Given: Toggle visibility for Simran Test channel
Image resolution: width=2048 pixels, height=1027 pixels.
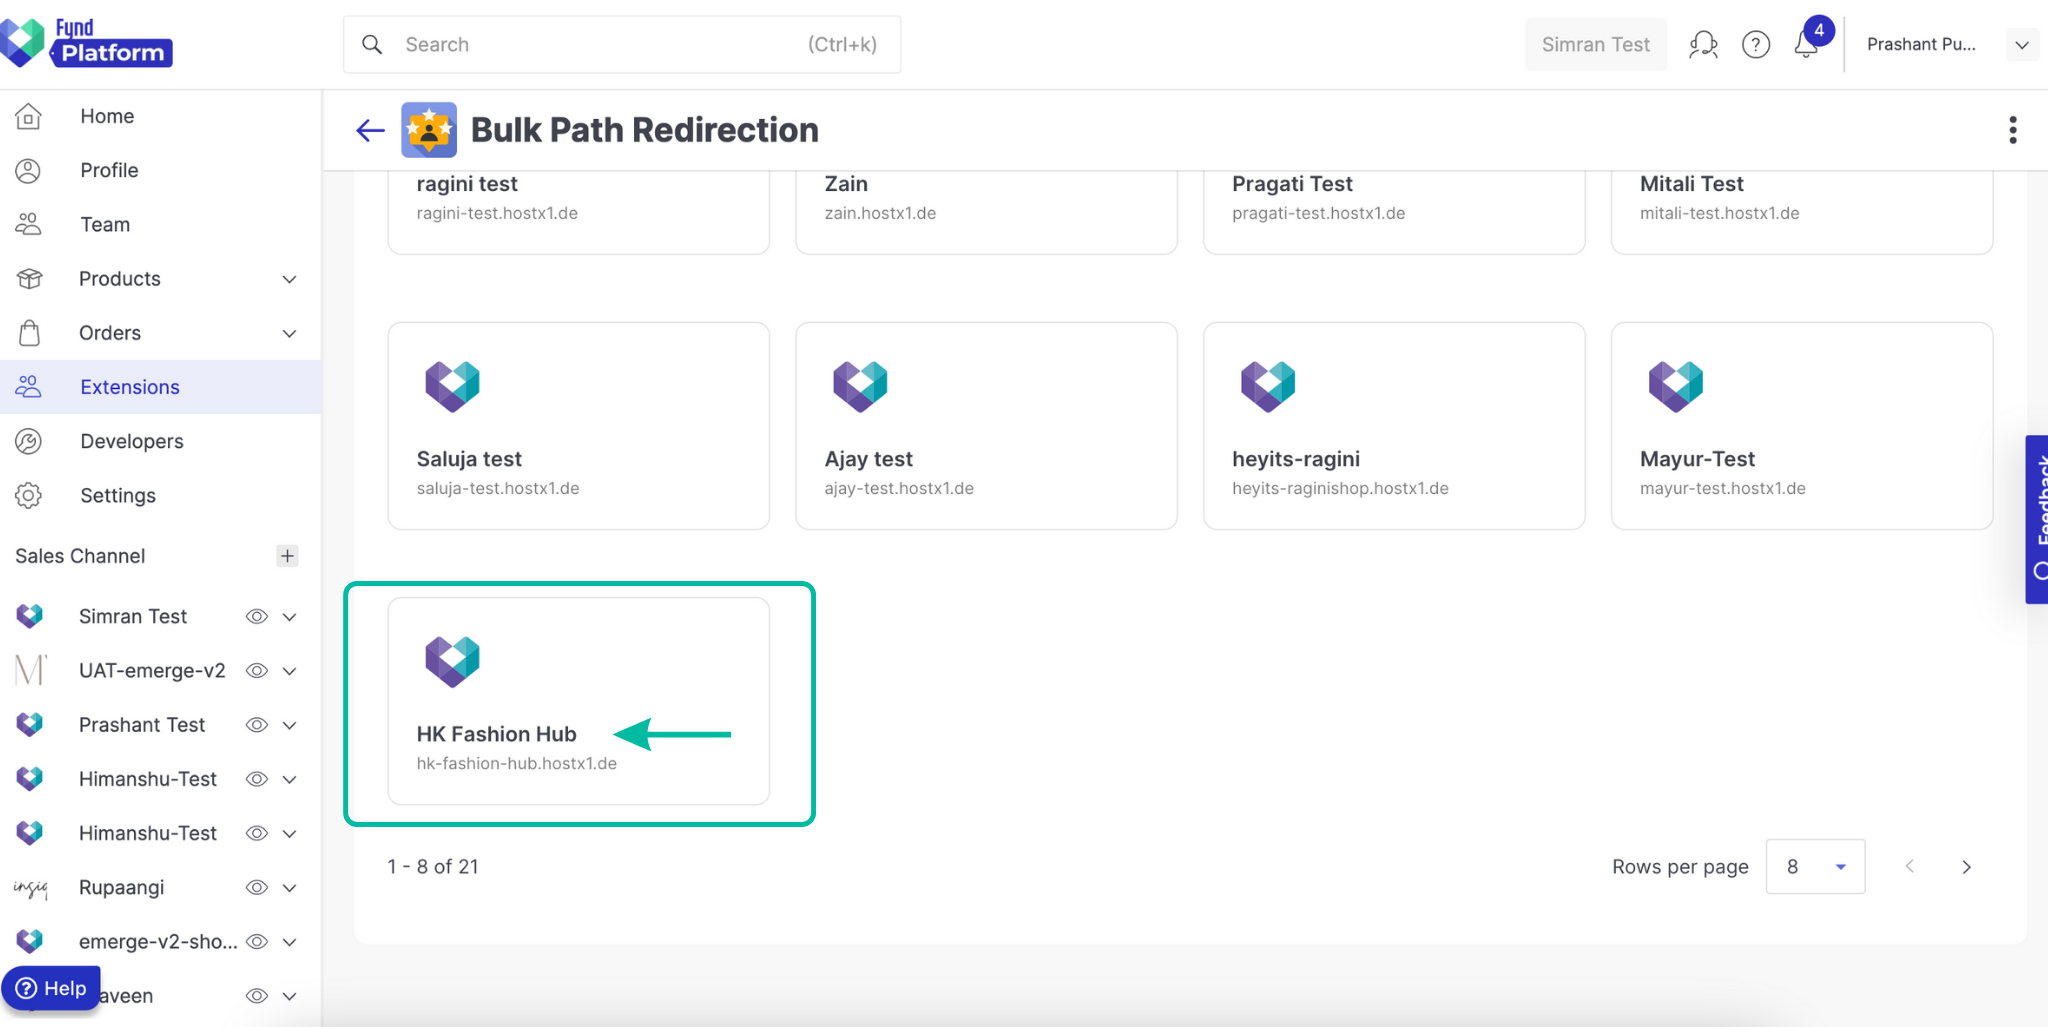Looking at the screenshot, I should point(256,616).
